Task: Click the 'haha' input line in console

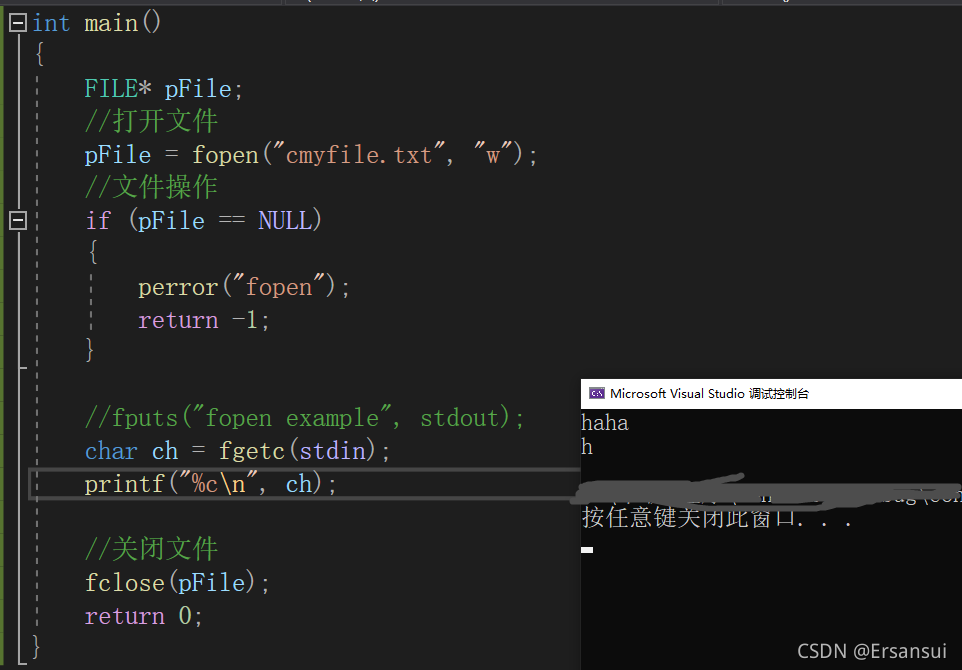Action: tap(605, 423)
